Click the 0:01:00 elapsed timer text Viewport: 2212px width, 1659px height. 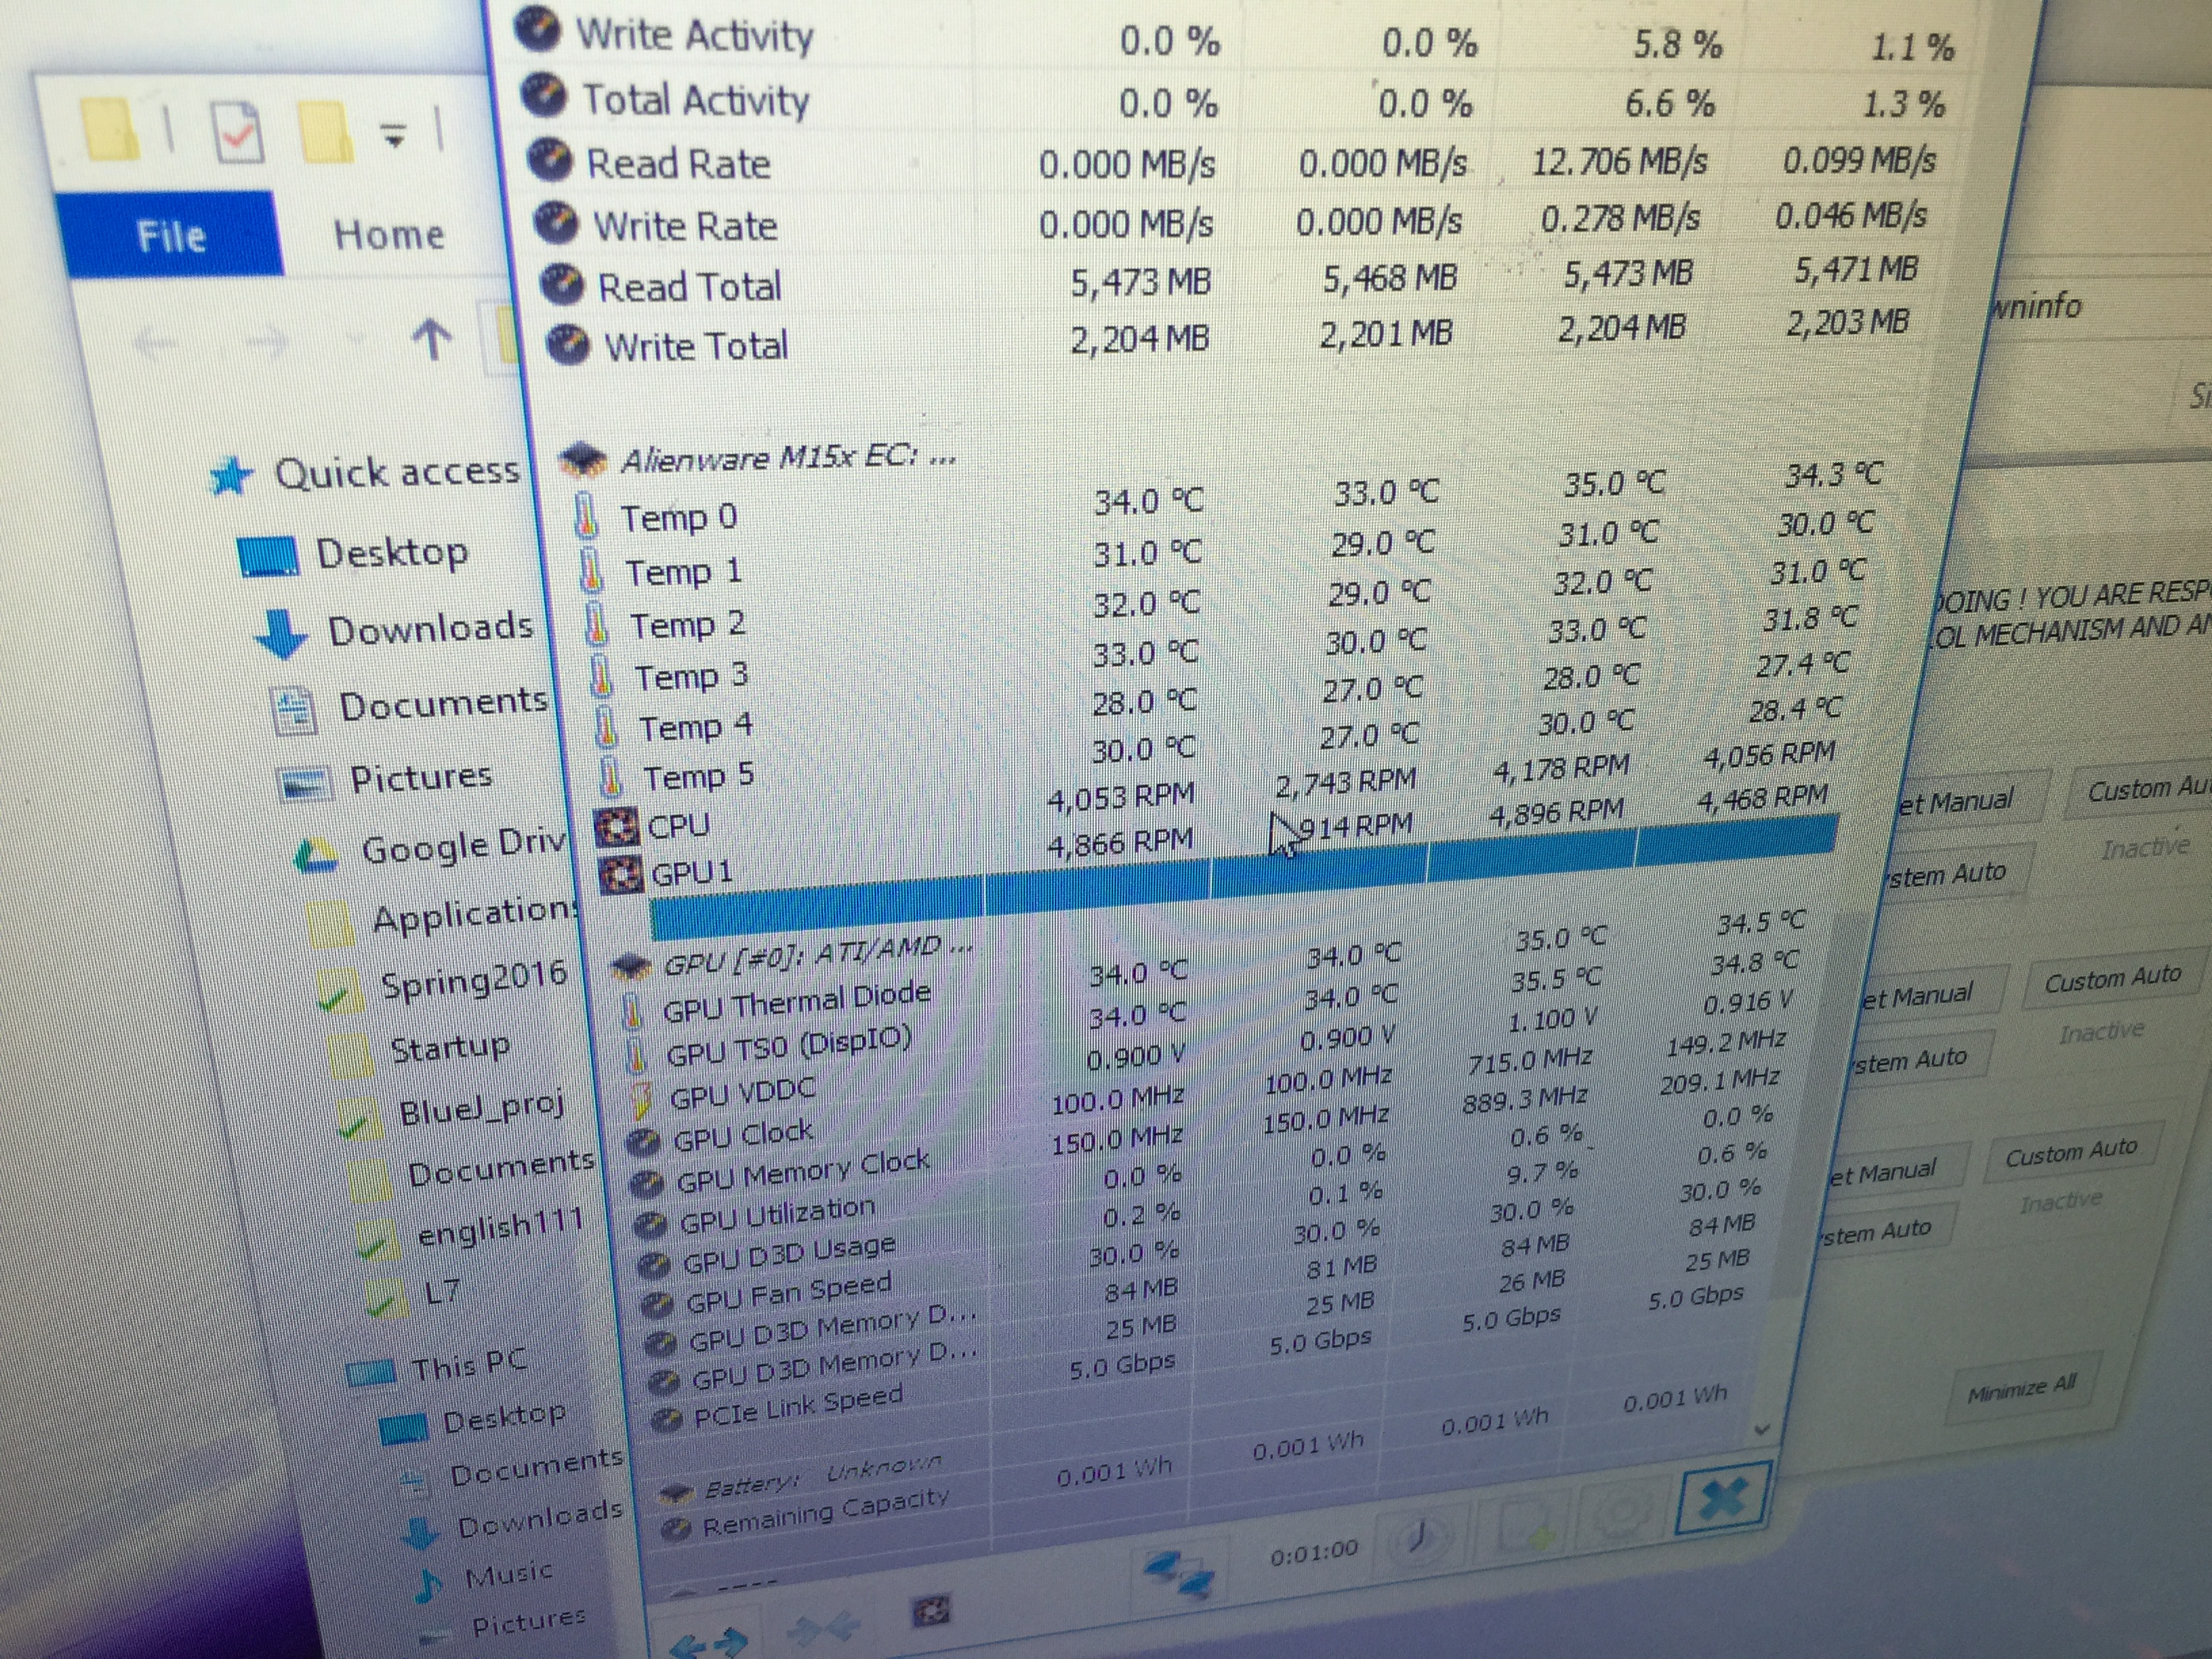(1314, 1553)
